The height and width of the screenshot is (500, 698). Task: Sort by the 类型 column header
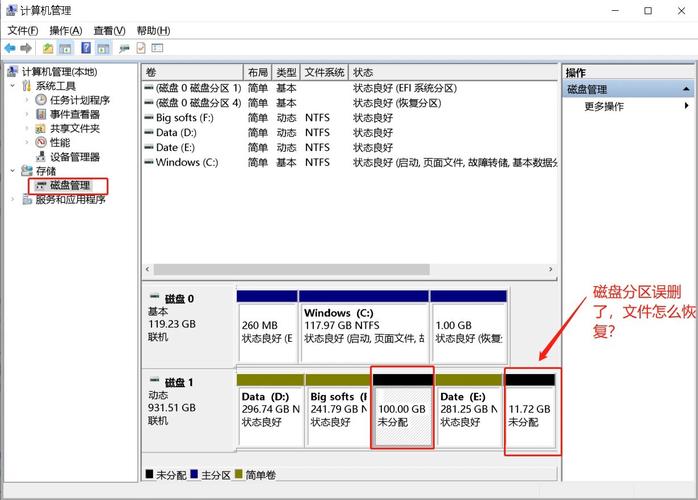286,72
